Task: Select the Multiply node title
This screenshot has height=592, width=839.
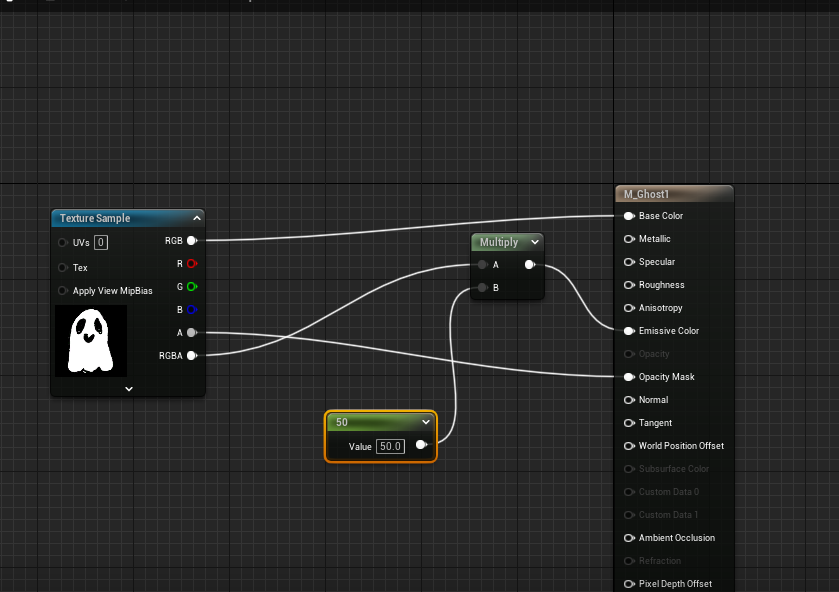Action: [x=499, y=242]
